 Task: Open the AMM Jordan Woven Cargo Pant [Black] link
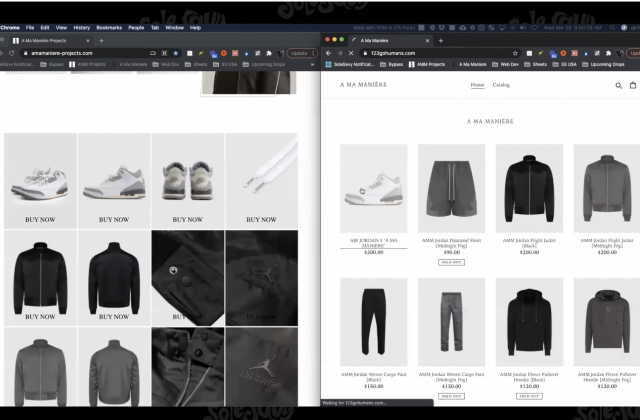[x=373, y=377]
